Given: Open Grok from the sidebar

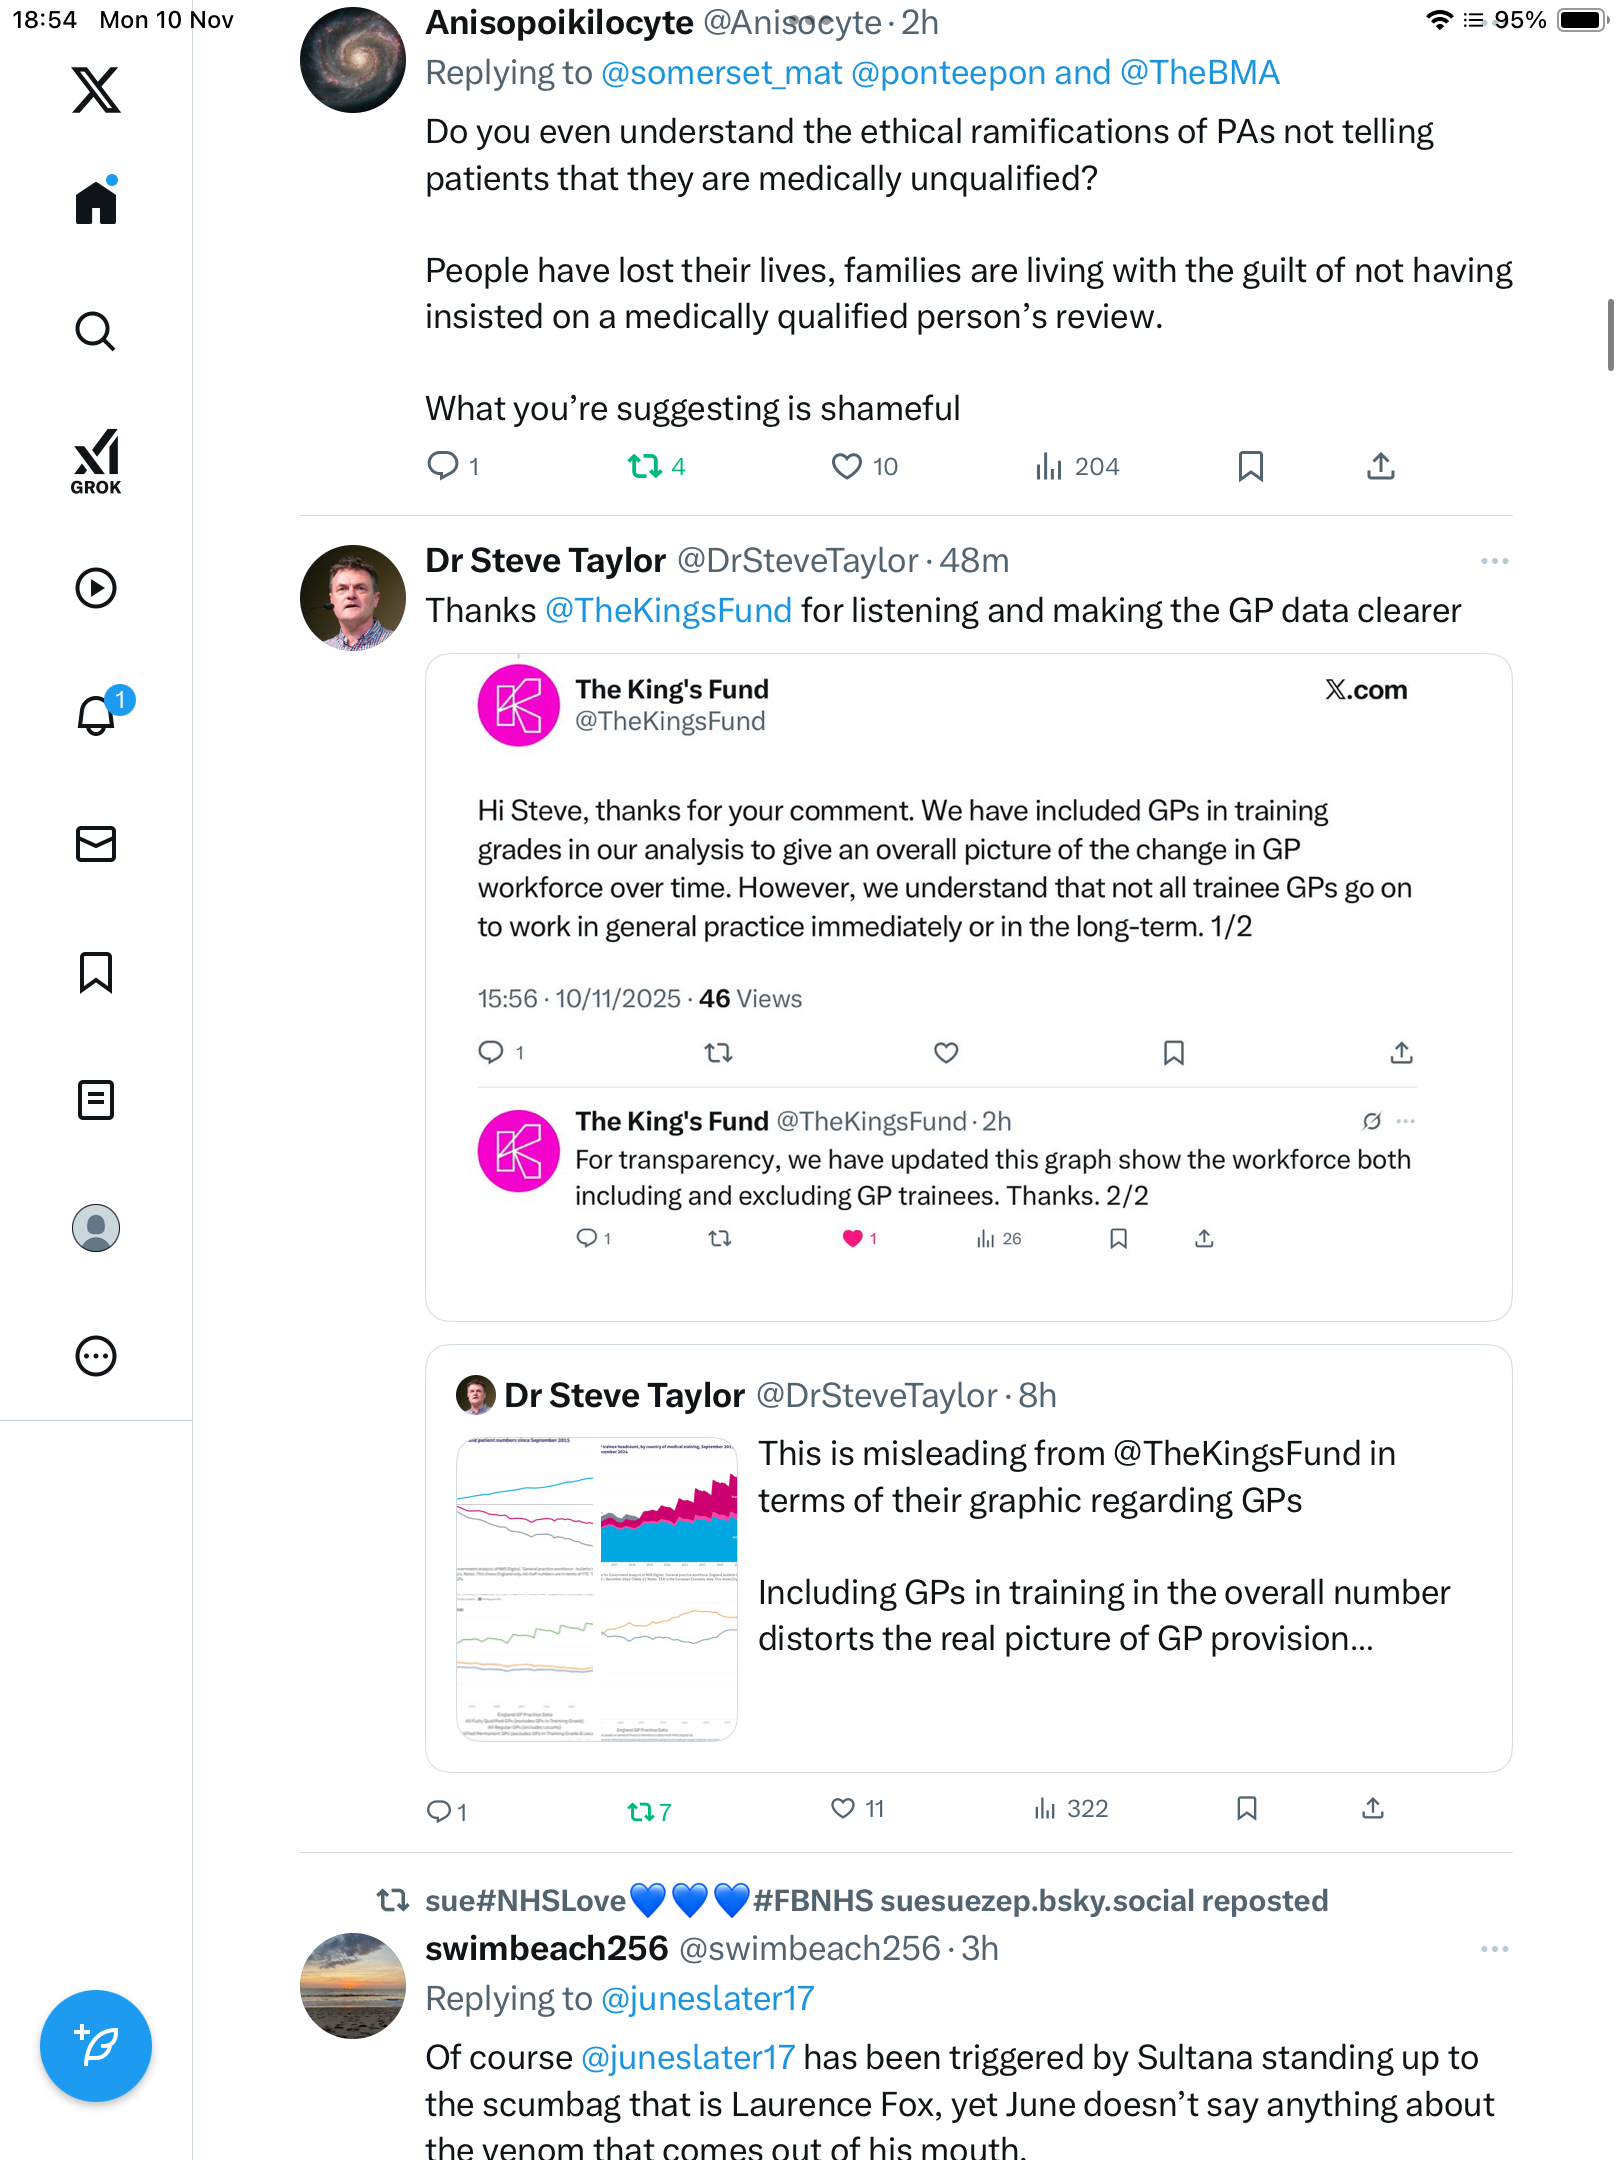Looking at the screenshot, I should tap(96, 462).
